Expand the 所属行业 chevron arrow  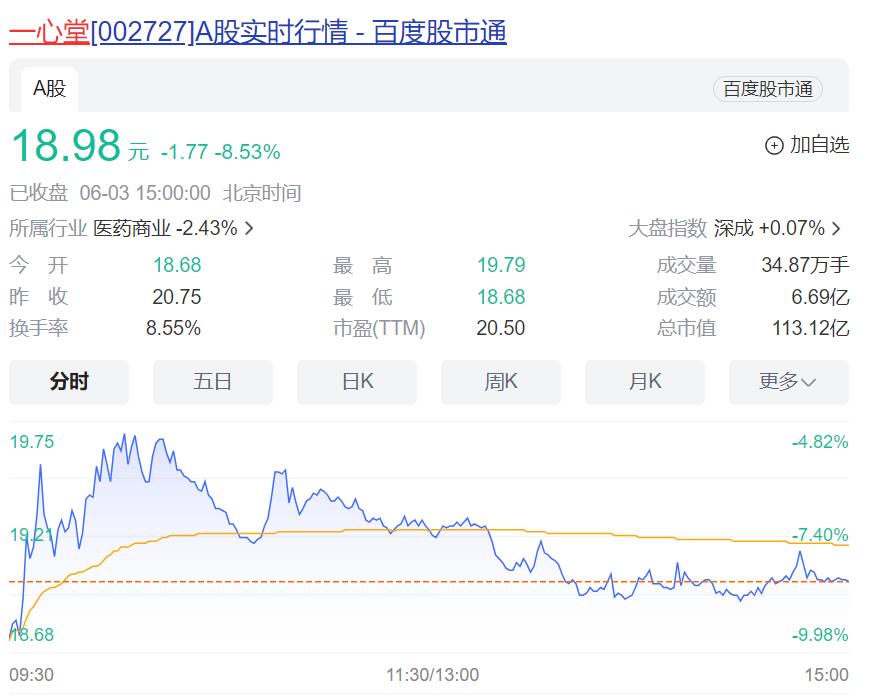(249, 228)
